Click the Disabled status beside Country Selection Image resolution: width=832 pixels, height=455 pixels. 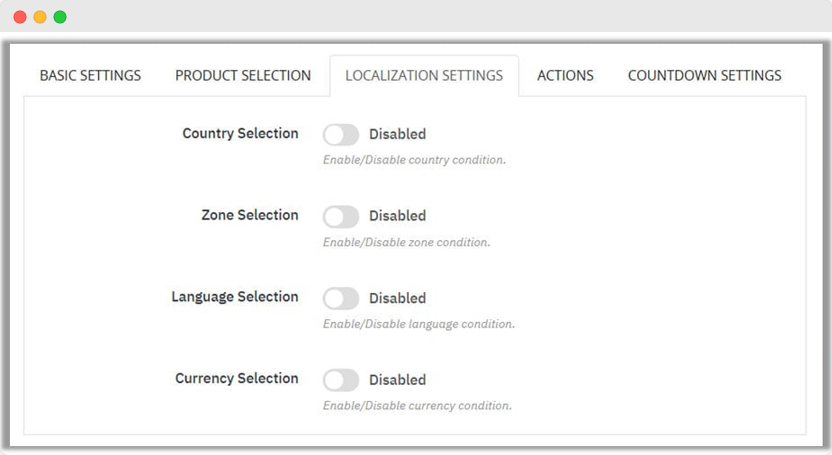[397, 134]
